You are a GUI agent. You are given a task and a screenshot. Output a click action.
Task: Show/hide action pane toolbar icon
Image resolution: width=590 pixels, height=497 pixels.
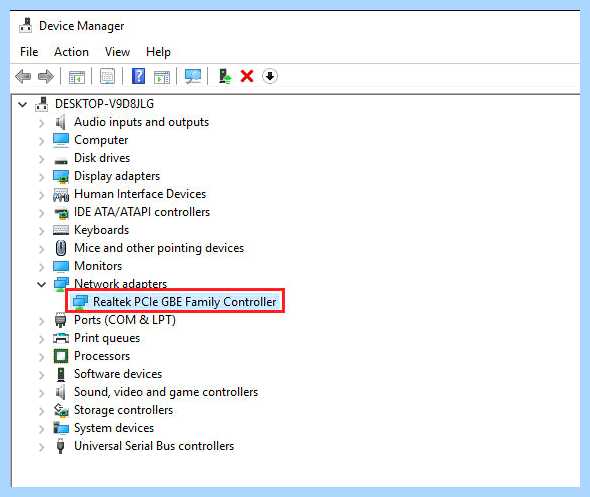click(x=162, y=77)
